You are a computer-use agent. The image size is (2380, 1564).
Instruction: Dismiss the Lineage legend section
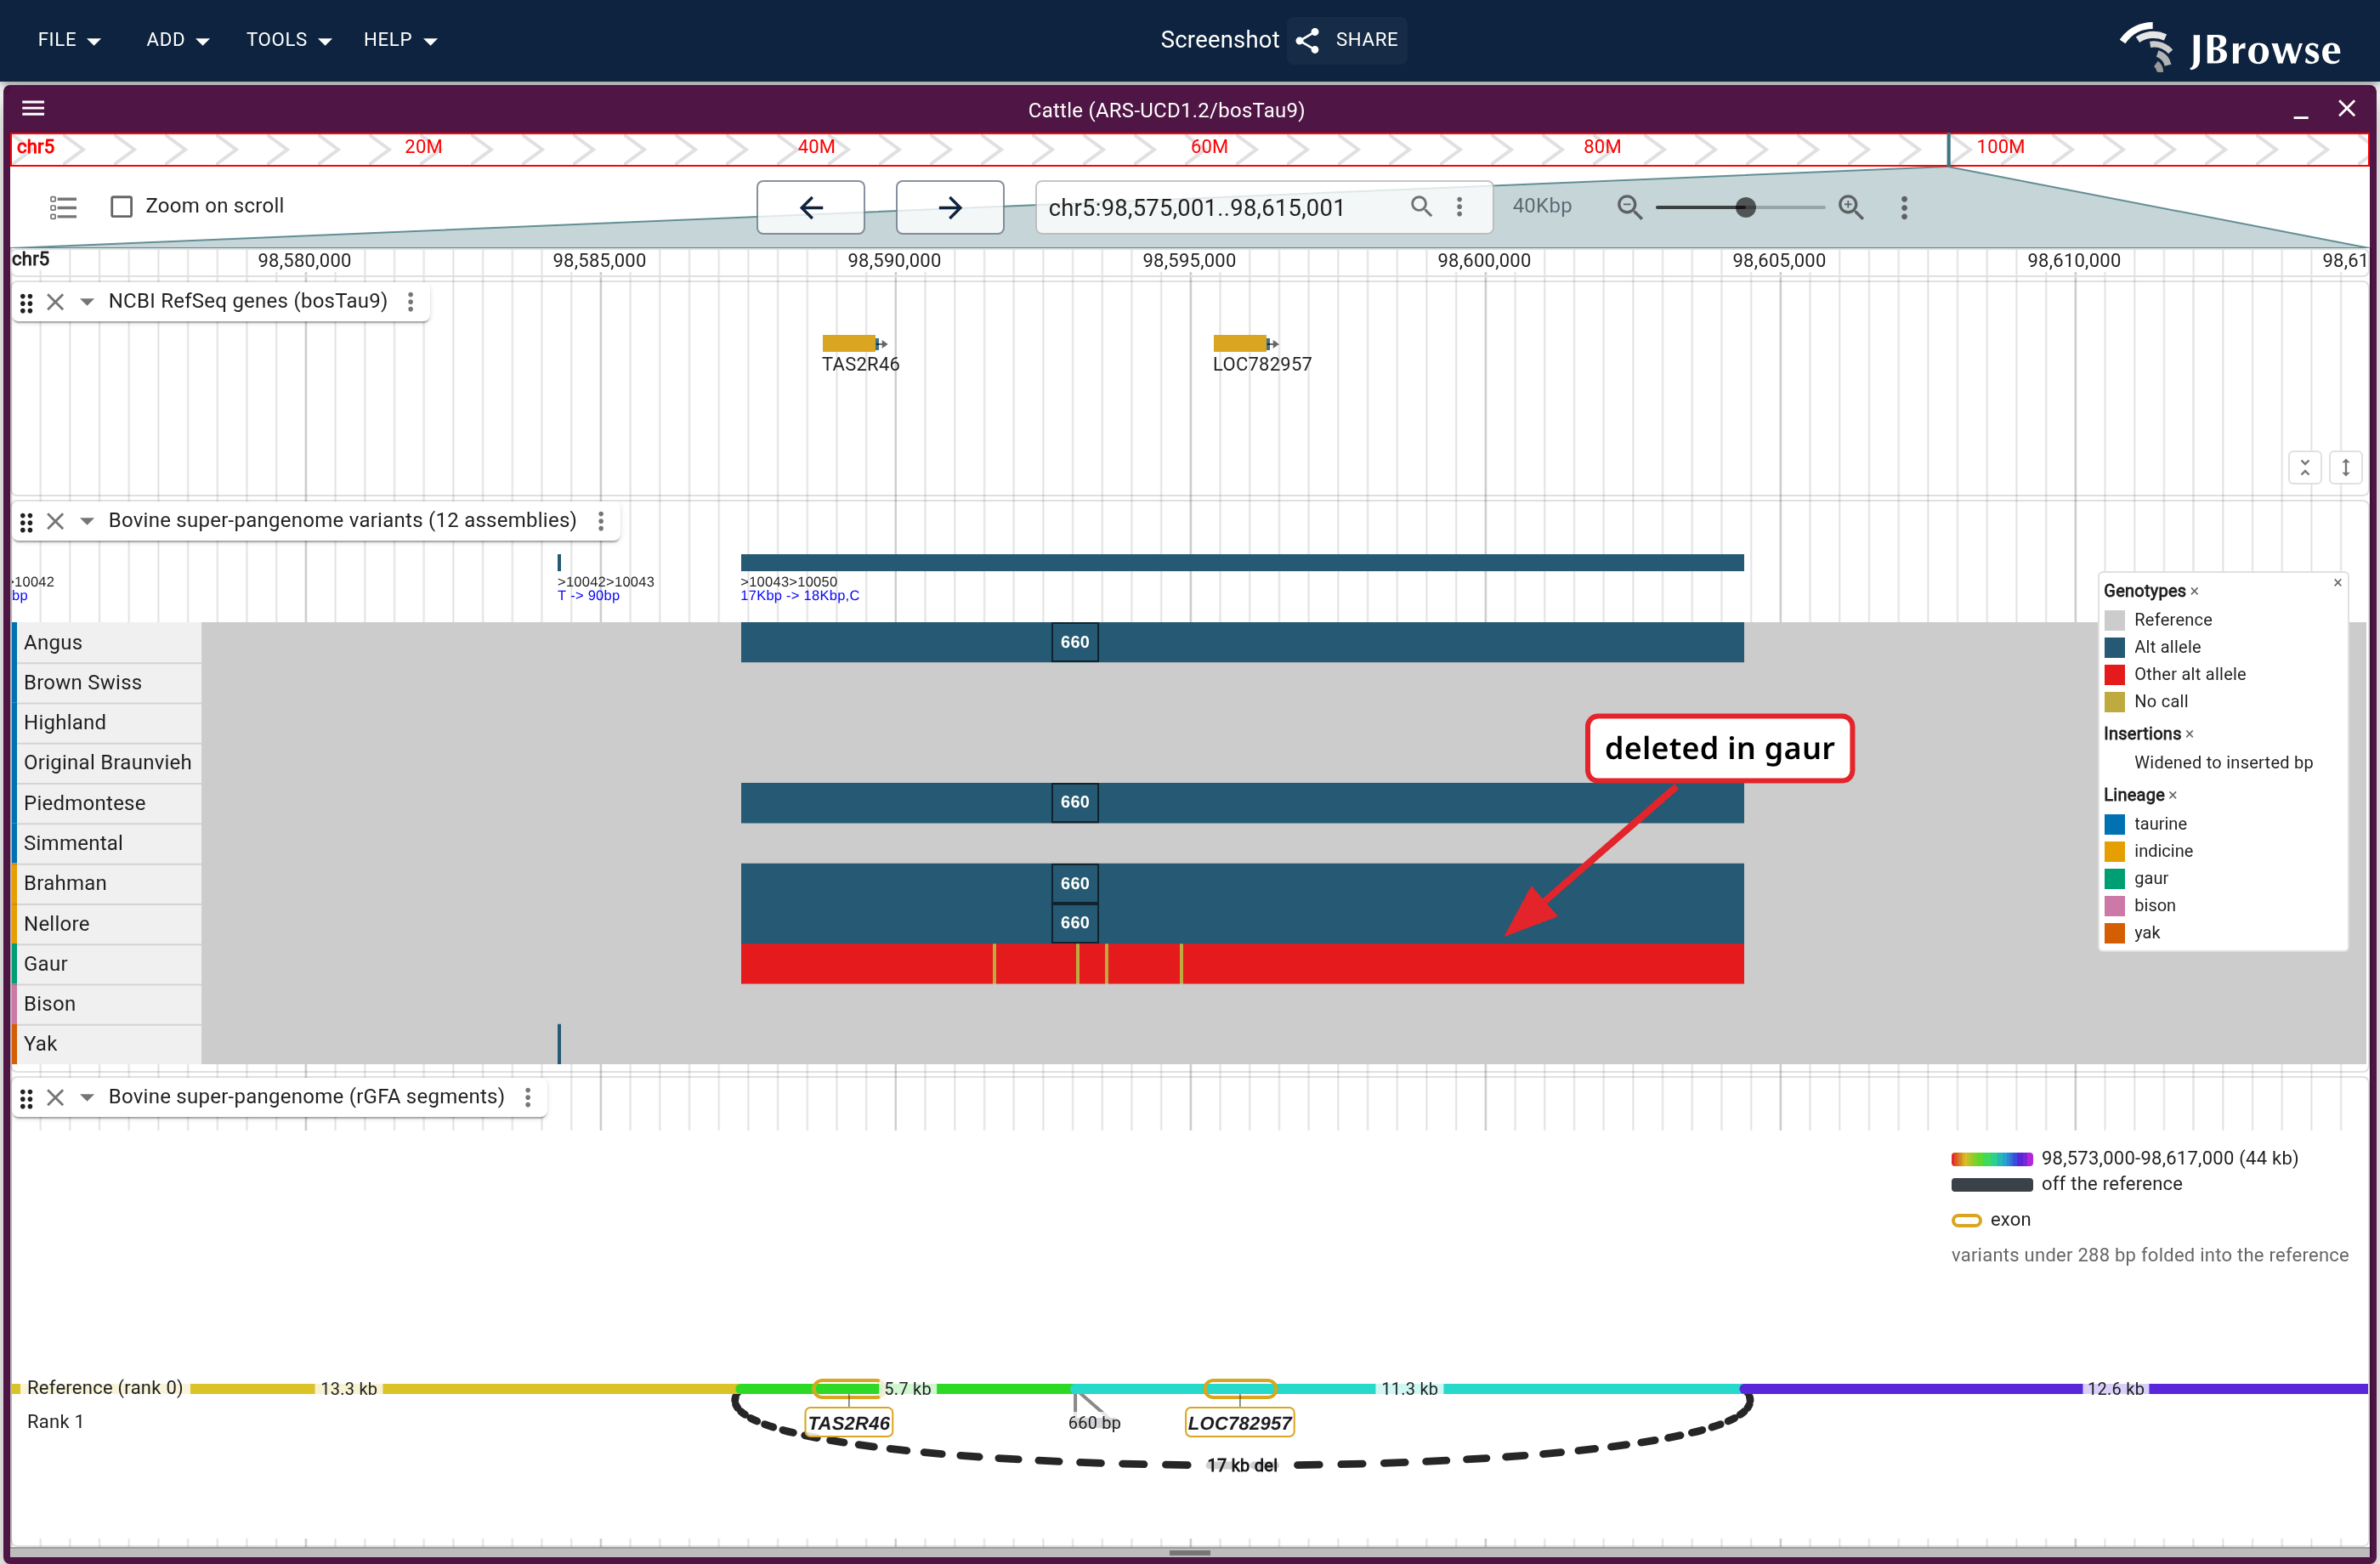(2173, 796)
